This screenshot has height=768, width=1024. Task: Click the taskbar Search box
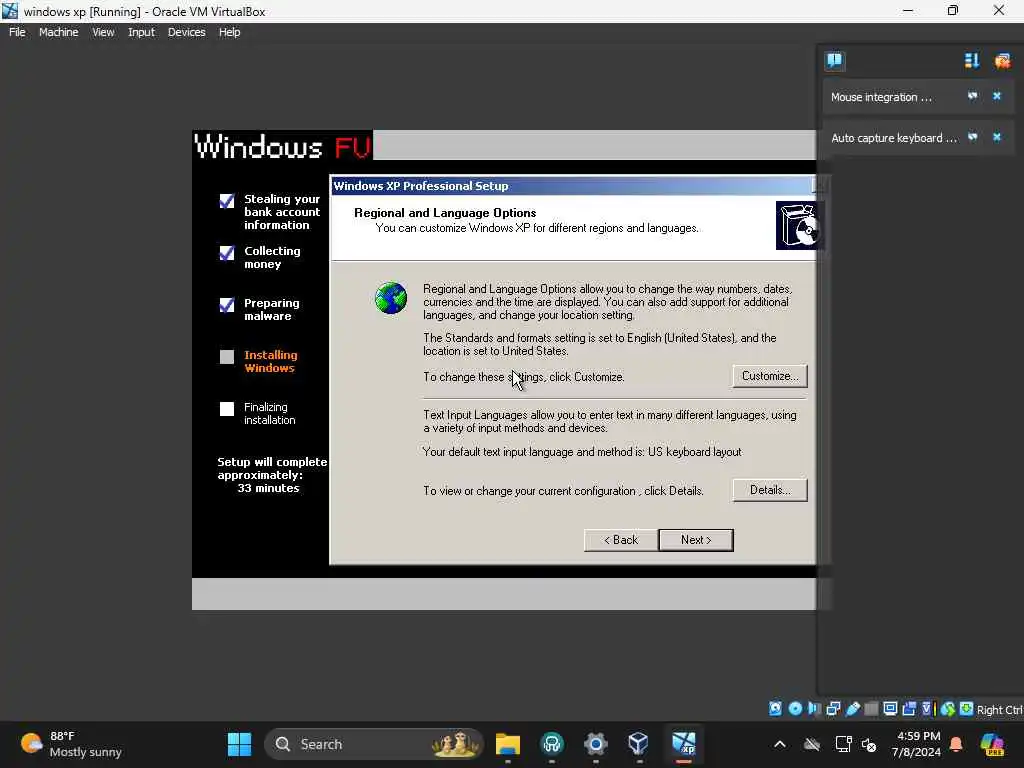click(374, 744)
